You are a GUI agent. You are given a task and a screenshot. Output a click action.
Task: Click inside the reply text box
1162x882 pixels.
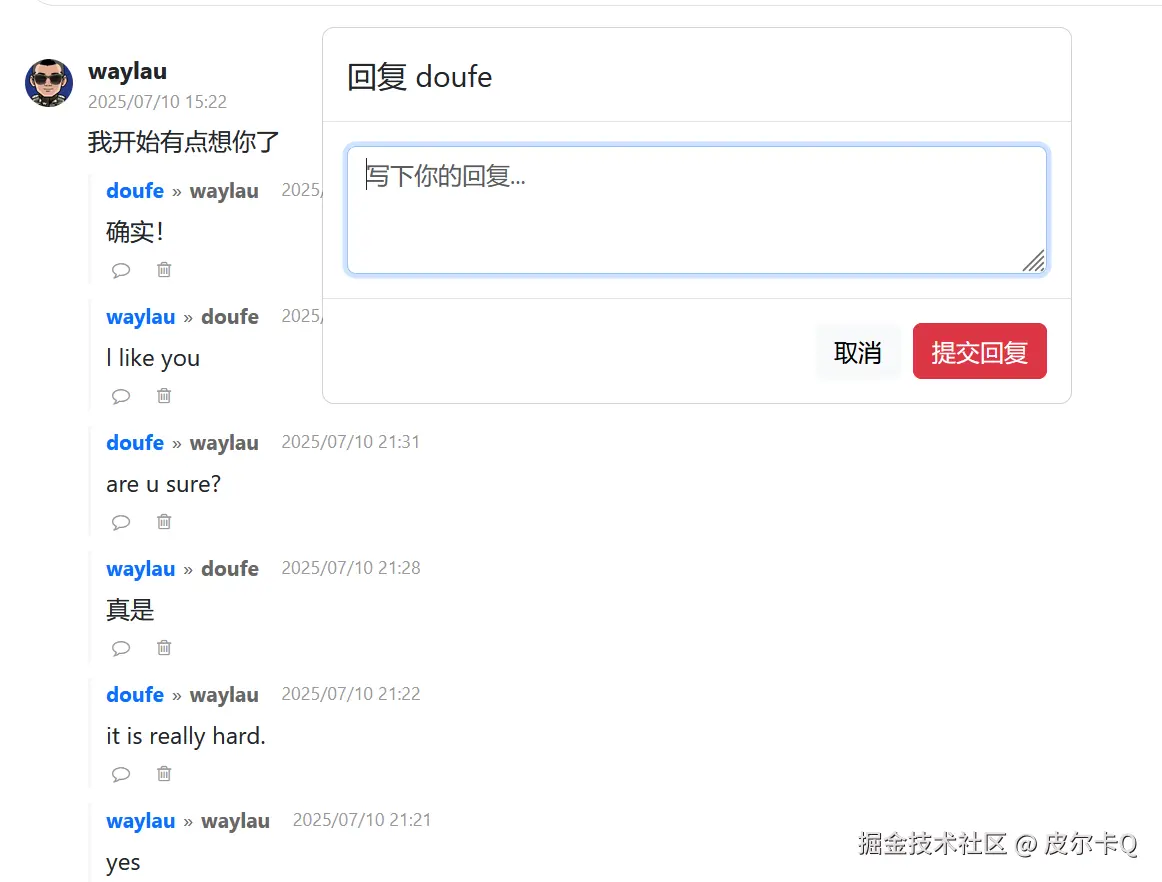pos(697,209)
